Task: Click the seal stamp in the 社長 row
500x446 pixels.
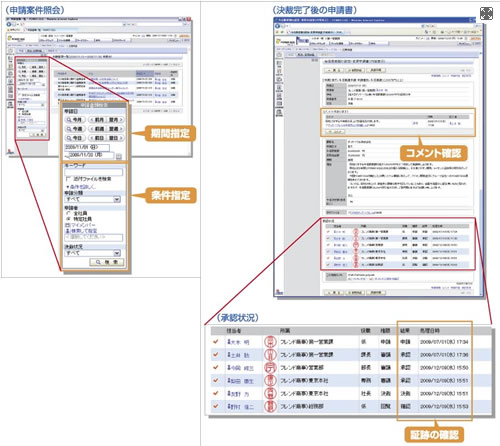Action: [x=270, y=393]
